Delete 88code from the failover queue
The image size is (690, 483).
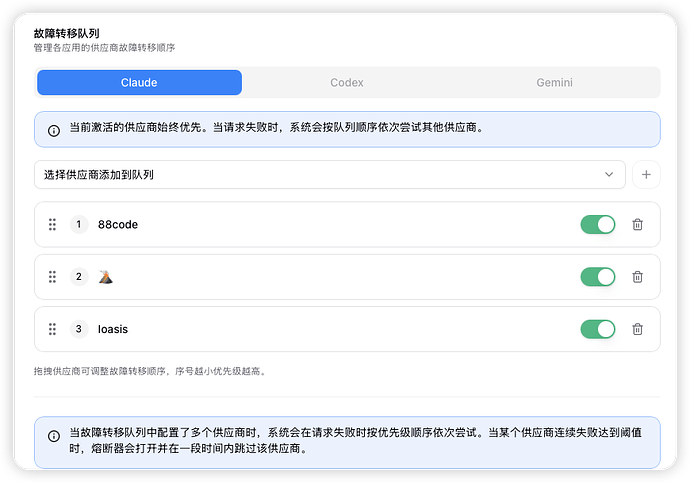[637, 224]
